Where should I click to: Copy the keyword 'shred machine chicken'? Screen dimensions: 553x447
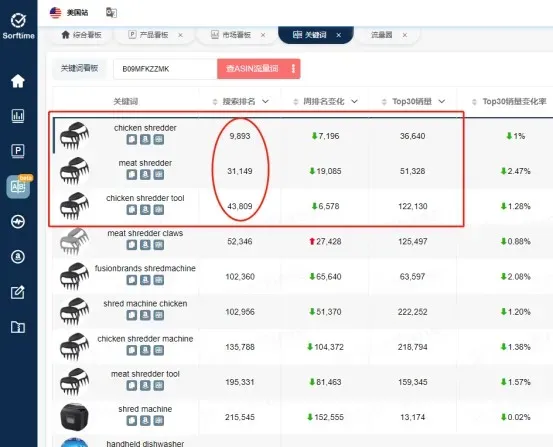[132, 315]
